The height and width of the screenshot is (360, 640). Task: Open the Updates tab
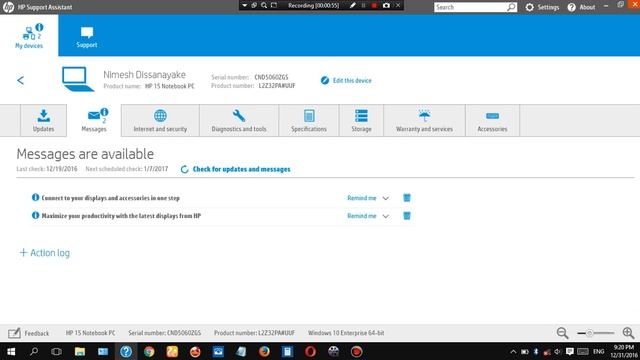[x=44, y=120]
